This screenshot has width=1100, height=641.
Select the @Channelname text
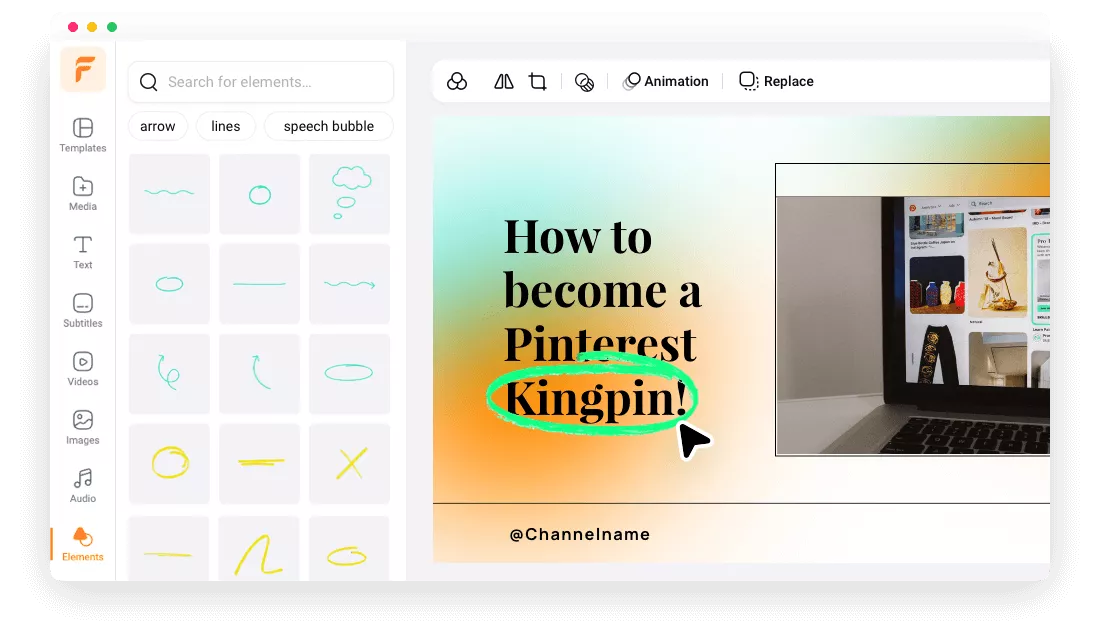coord(579,534)
